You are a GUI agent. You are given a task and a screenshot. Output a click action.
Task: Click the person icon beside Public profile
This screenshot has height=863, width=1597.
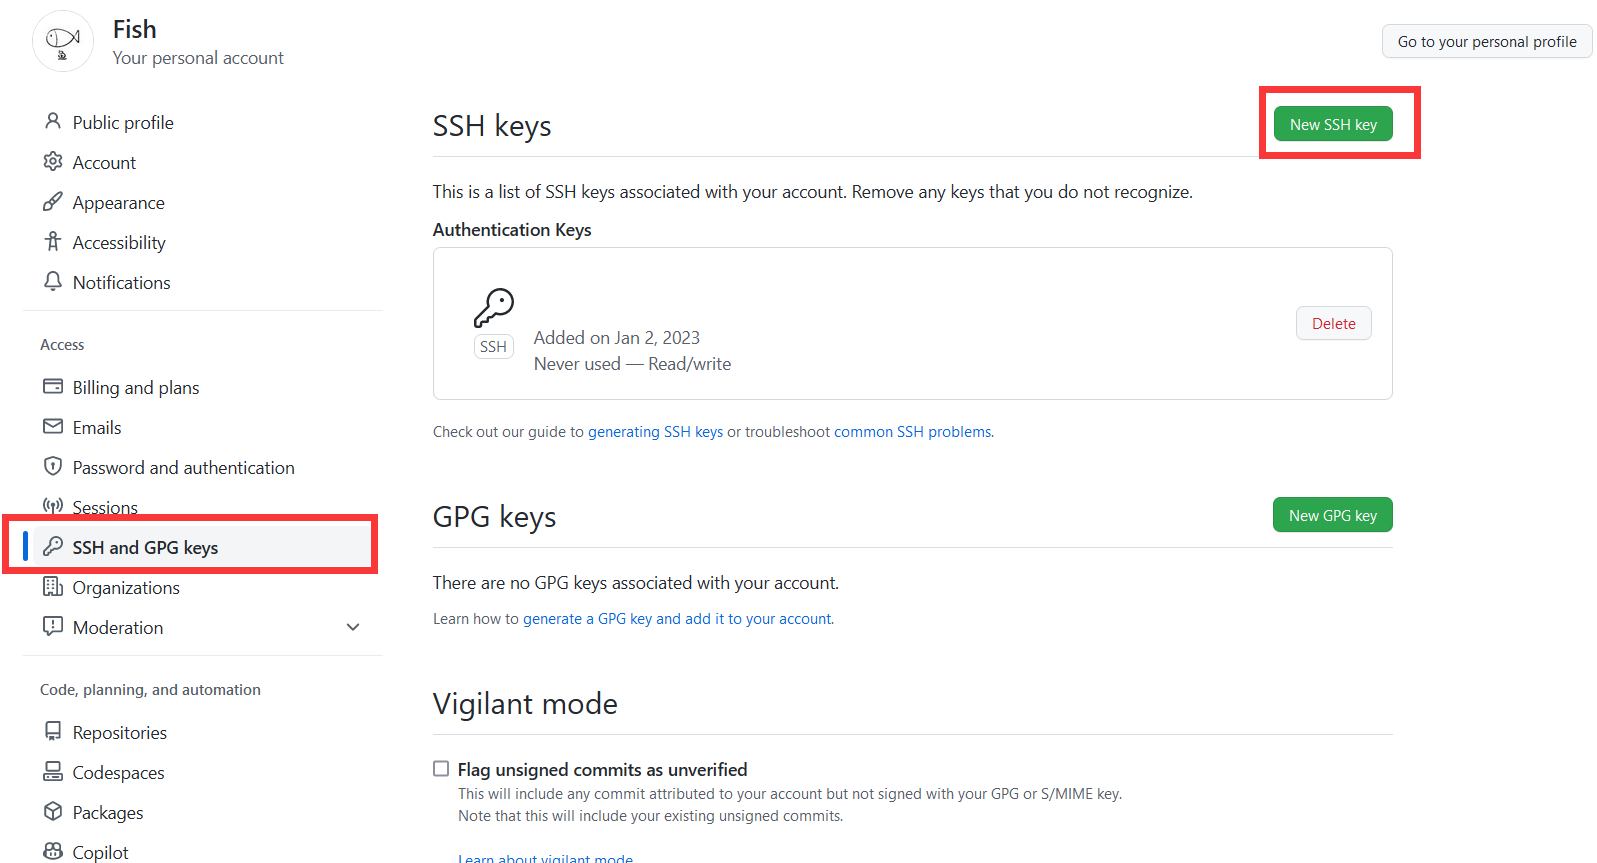tap(53, 122)
